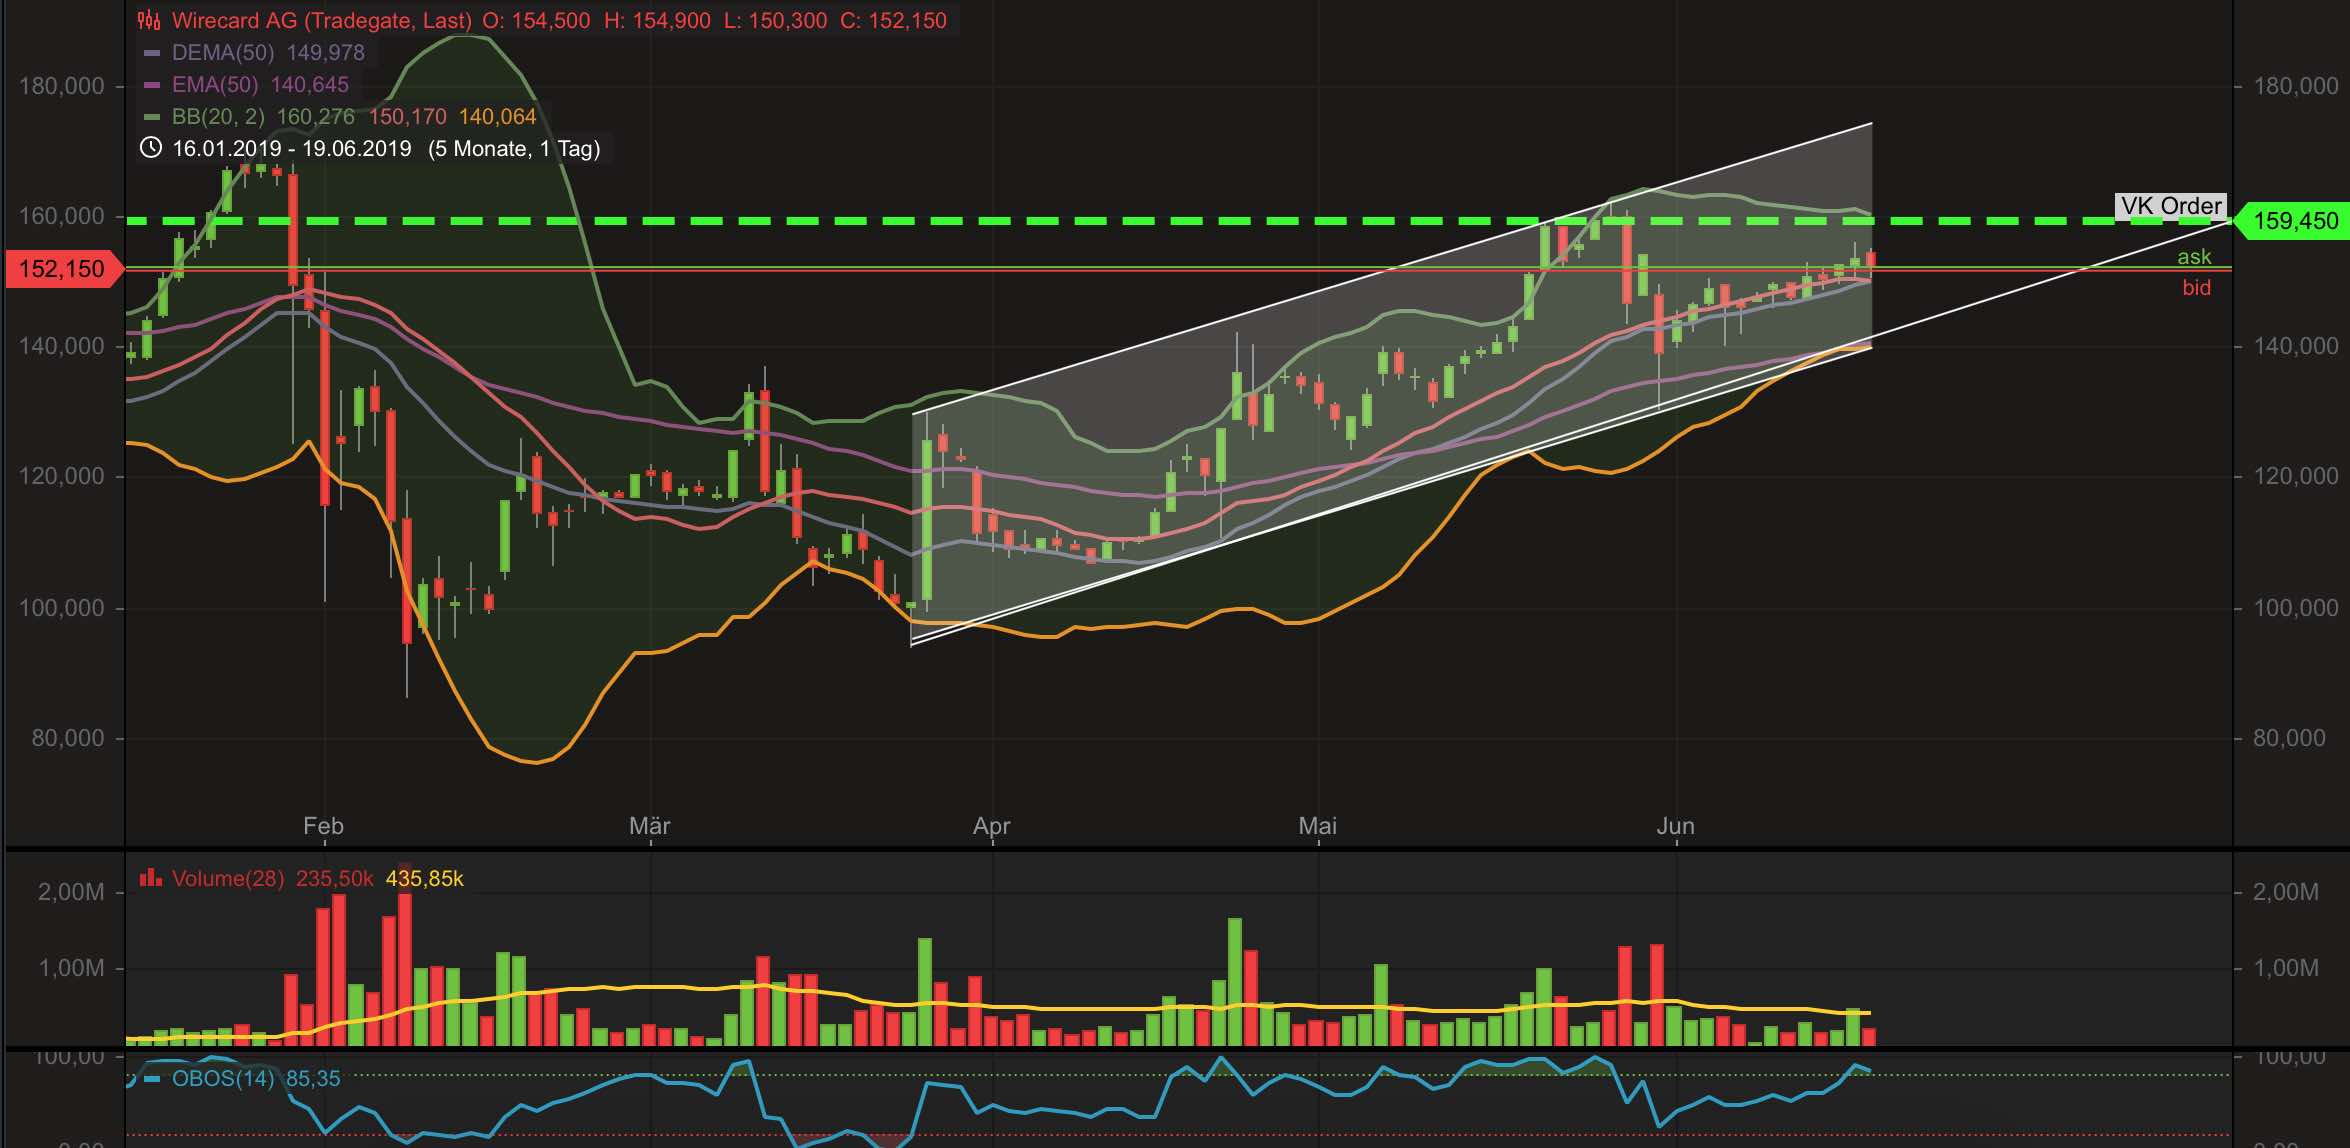Click the green ask label
This screenshot has width=2350, height=1148.
[x=2194, y=257]
